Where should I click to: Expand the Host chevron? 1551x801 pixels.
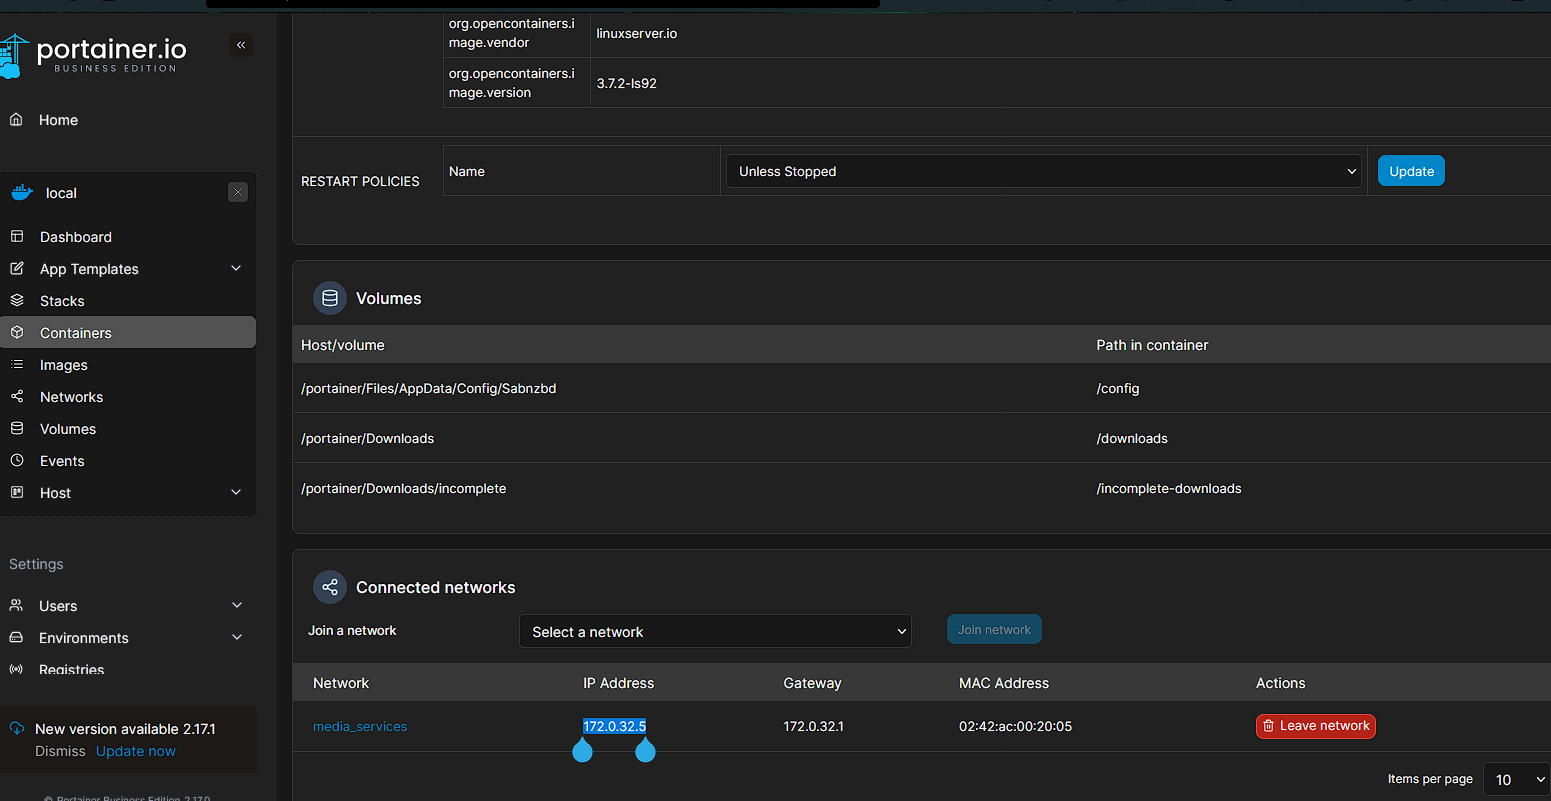[236, 492]
